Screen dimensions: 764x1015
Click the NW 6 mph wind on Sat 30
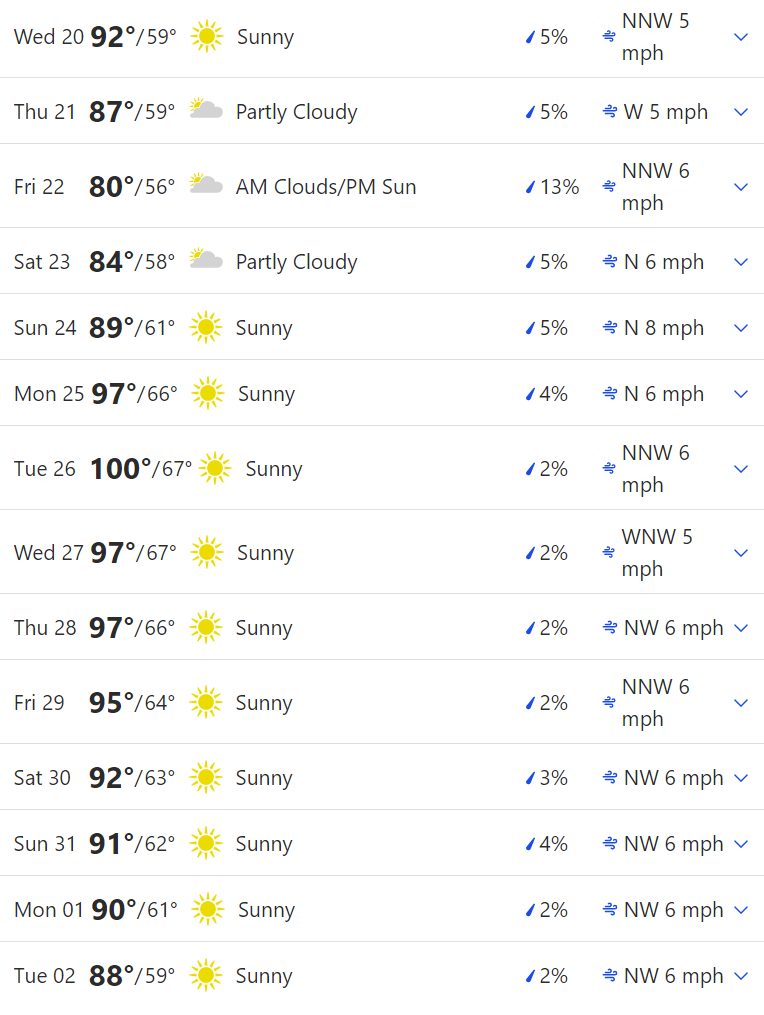coord(673,778)
